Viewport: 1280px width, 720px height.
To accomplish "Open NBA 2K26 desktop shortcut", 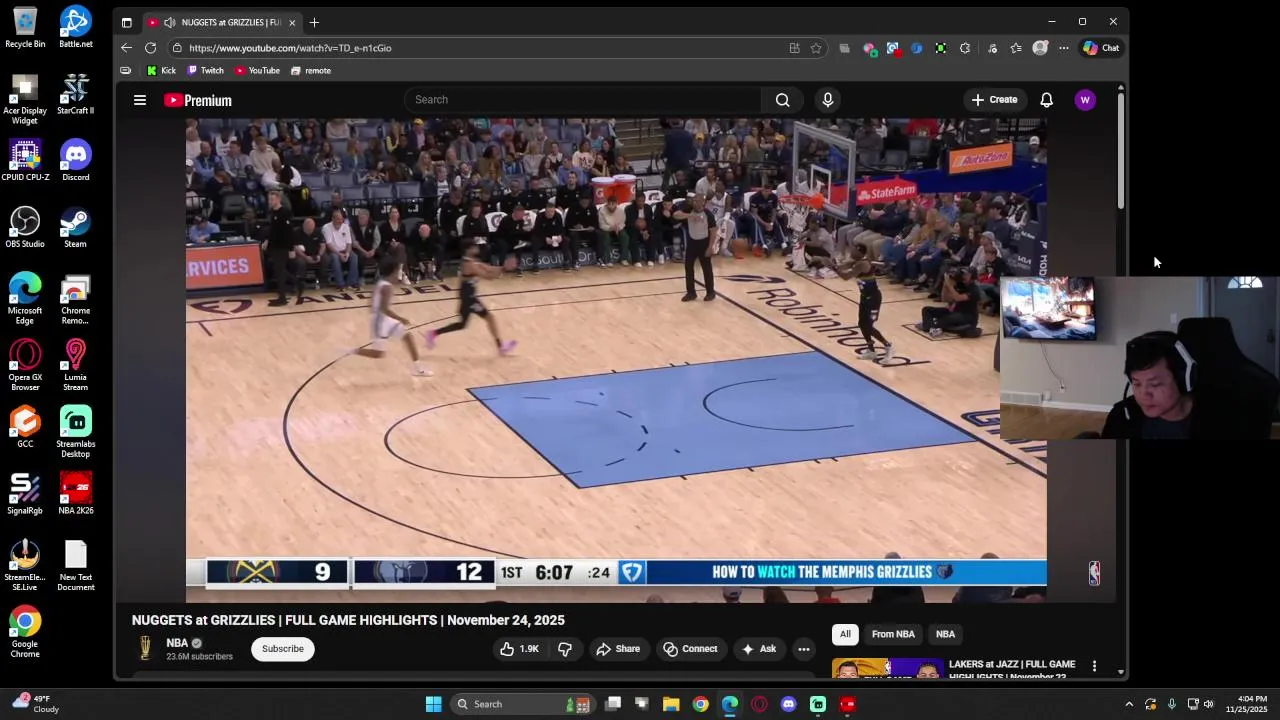I will pos(75,494).
